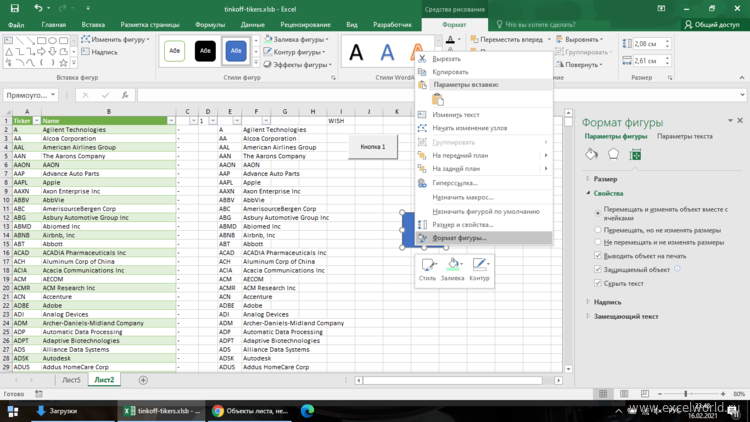The height and width of the screenshot is (422, 750).
Task: Switch to Page Layout view icon
Action: point(624,393)
